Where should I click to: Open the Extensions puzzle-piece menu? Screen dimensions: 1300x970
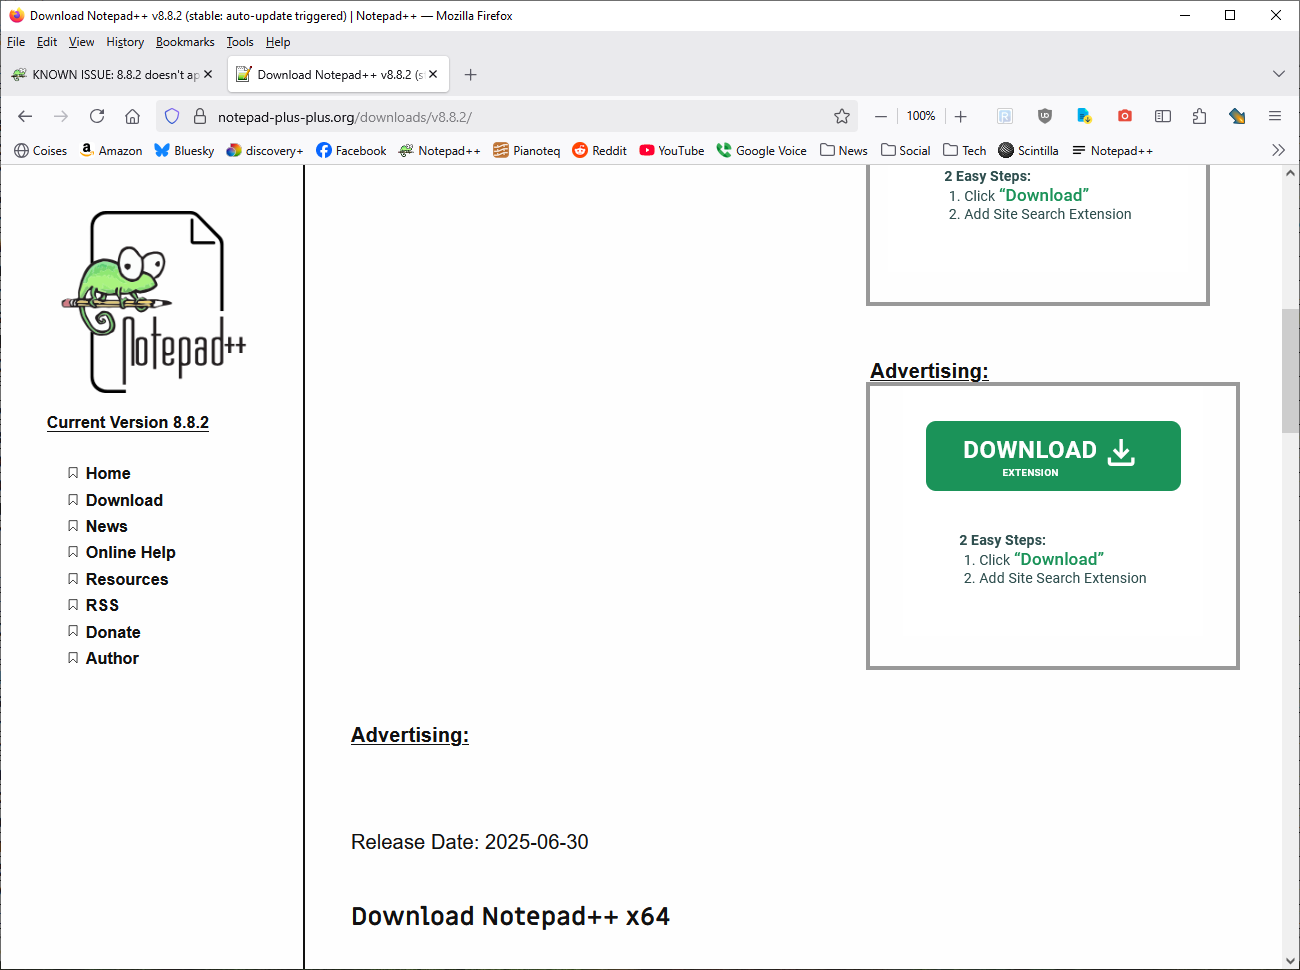(x=1200, y=116)
